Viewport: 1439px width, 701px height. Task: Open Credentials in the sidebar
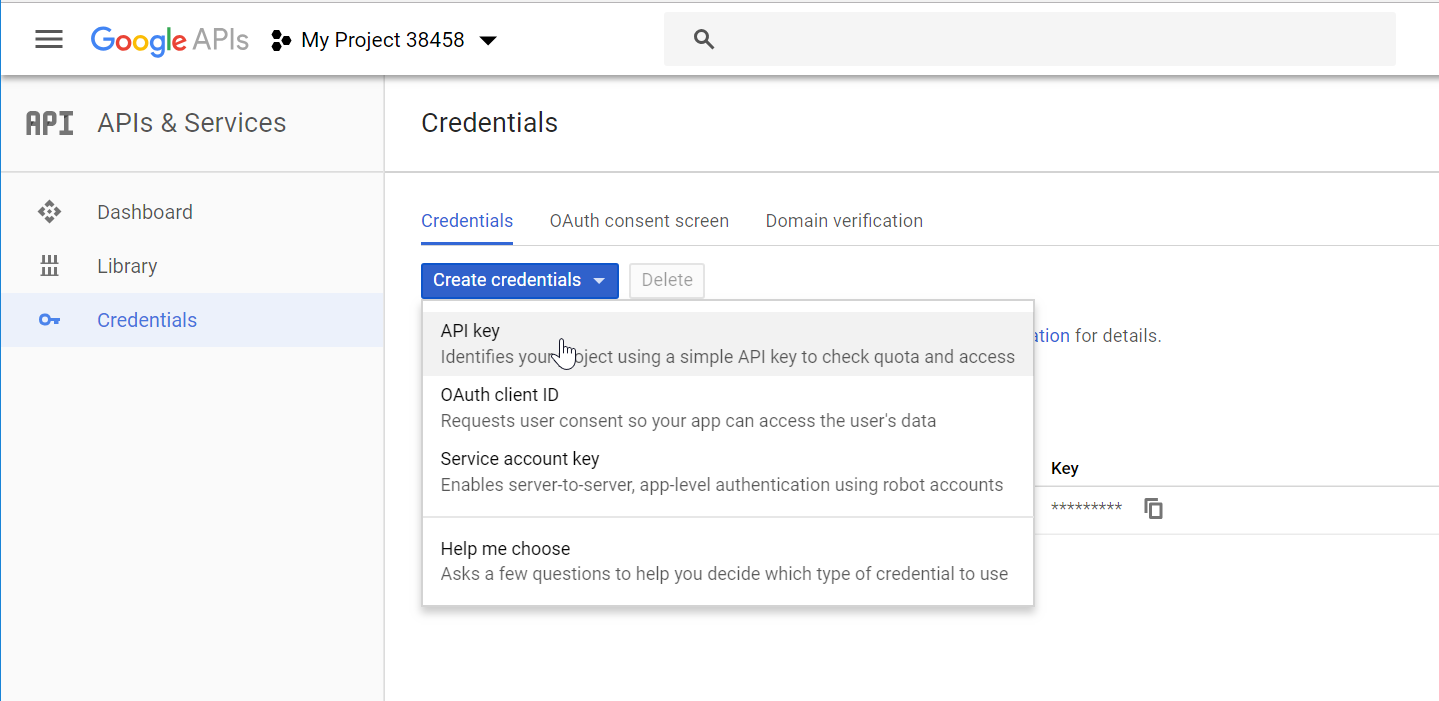pyautogui.click(x=192, y=320)
